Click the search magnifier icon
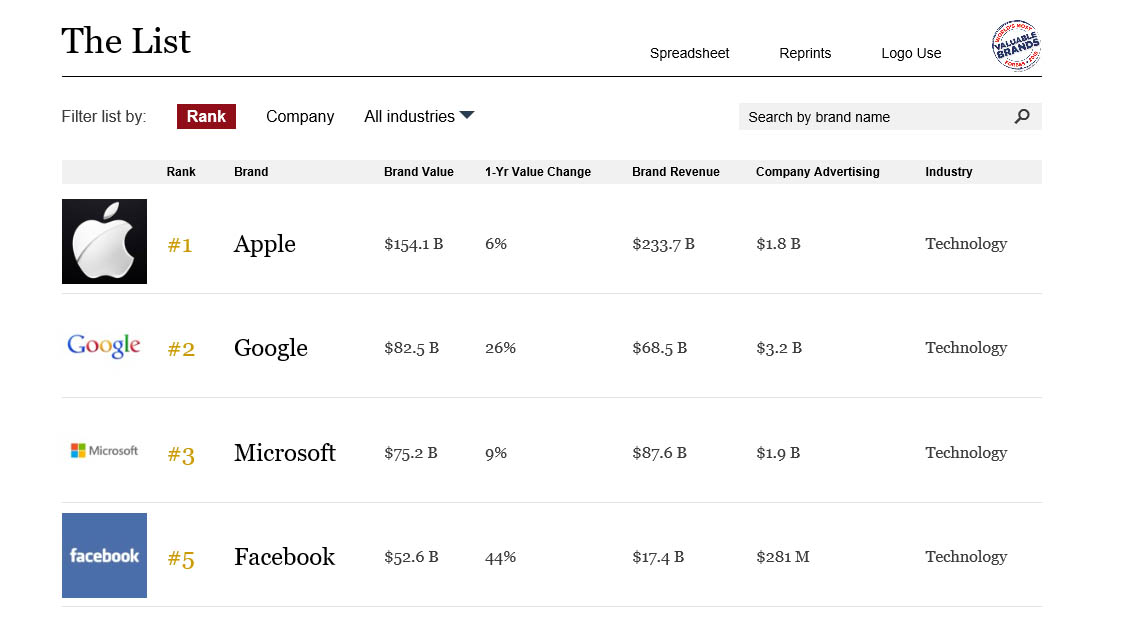This screenshot has height=629, width=1127. point(1021,116)
